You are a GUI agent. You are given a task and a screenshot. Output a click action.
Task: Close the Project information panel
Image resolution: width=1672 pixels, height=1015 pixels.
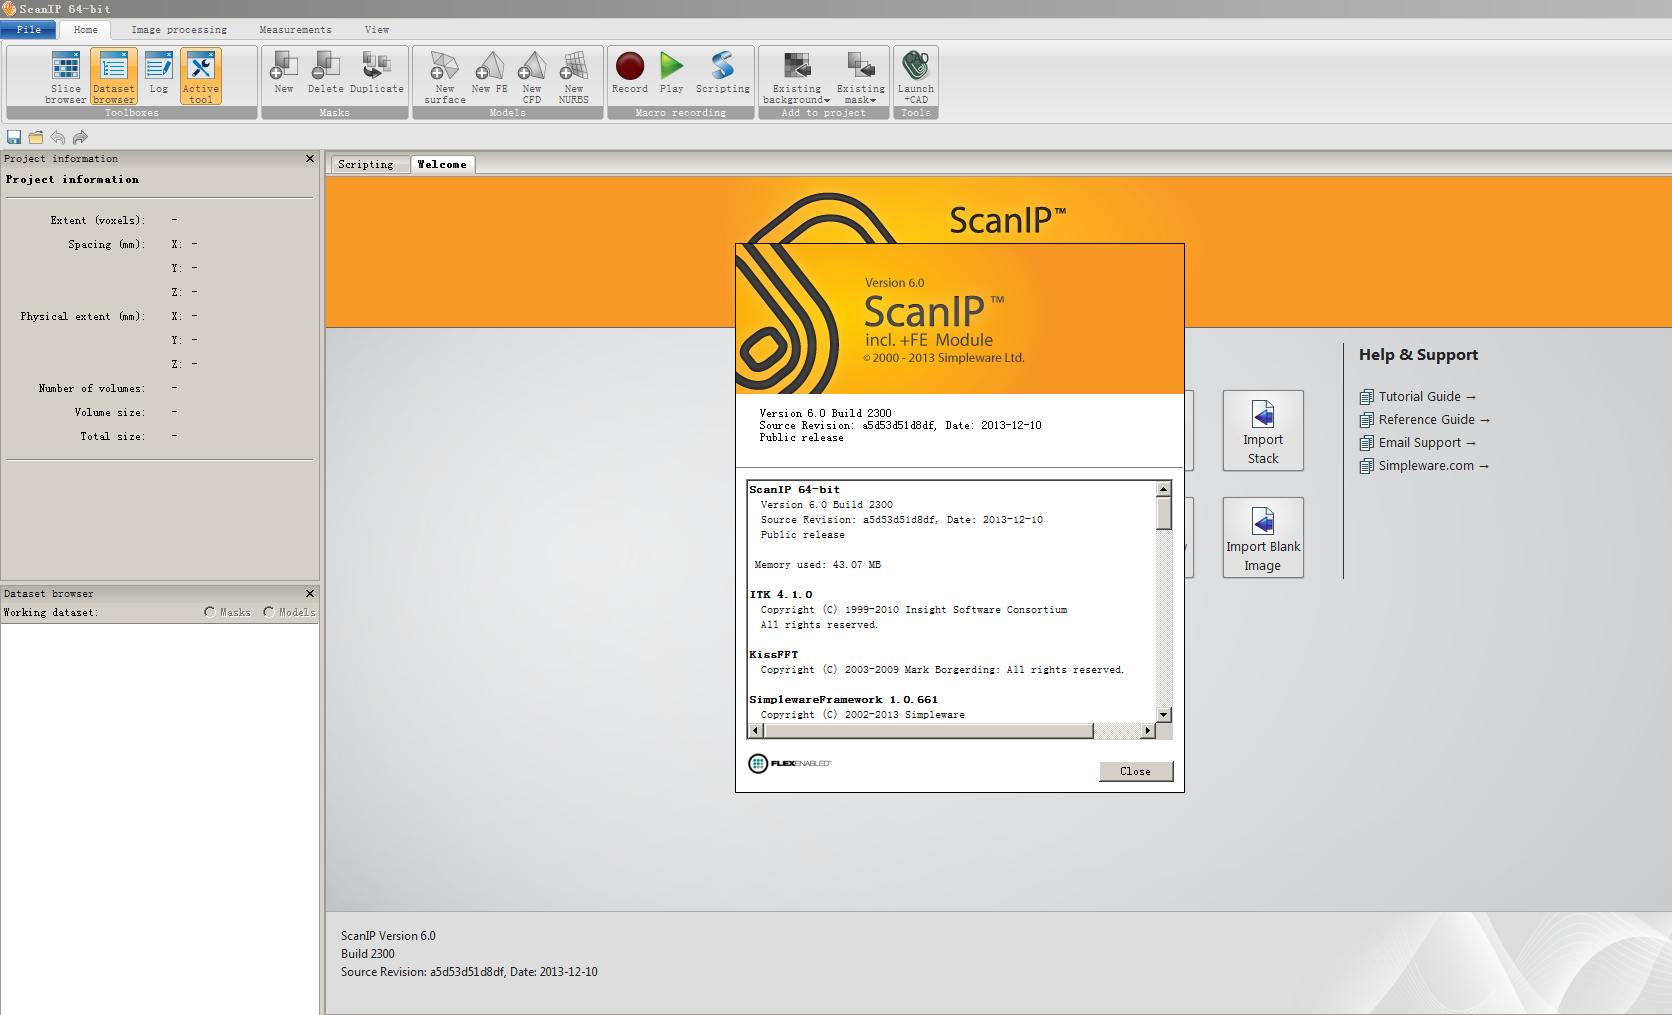[310, 158]
